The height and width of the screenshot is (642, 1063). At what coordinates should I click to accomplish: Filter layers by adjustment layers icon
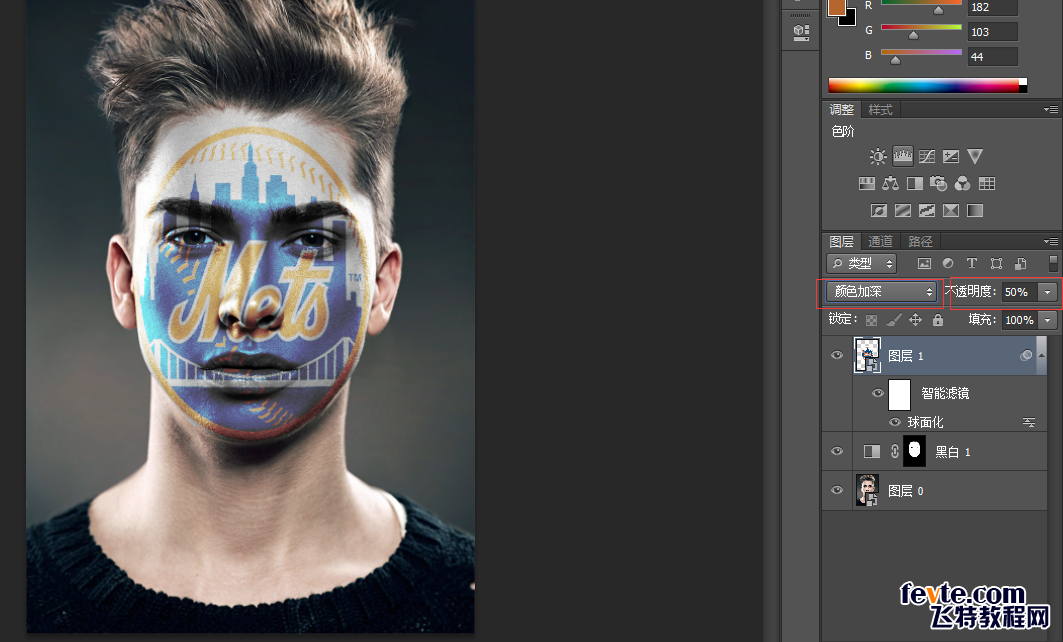coord(948,264)
